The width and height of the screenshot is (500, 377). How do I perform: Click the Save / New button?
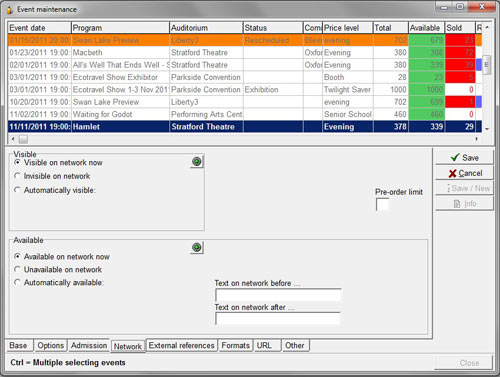[464, 188]
